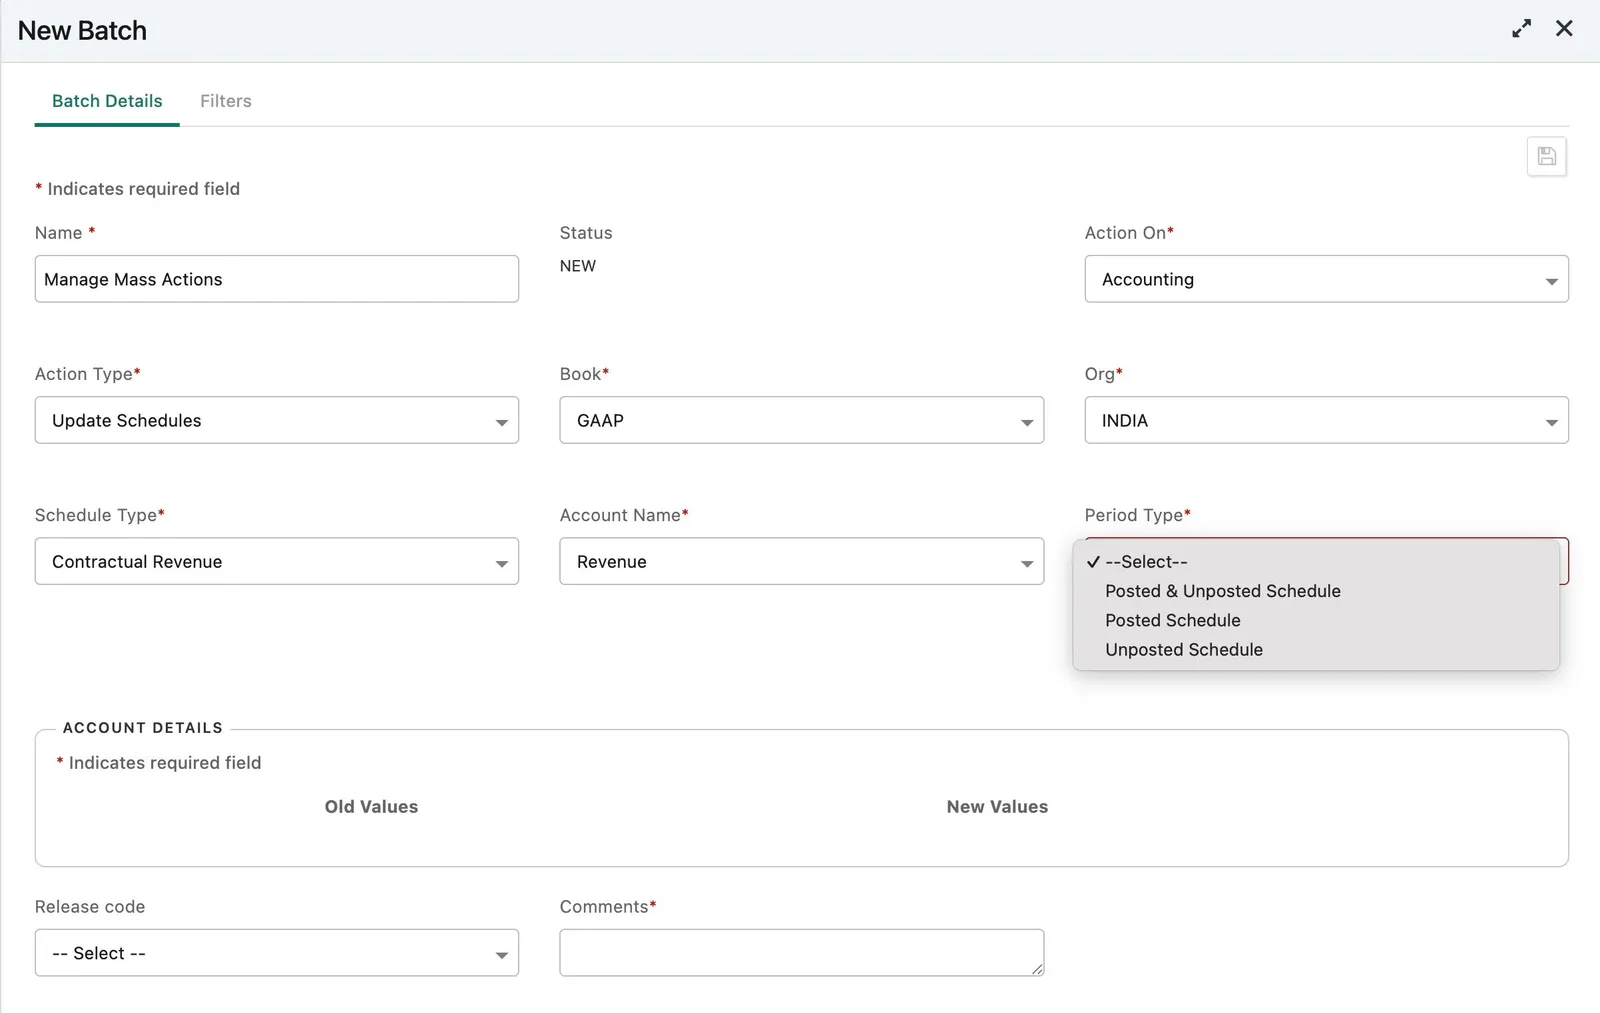The image size is (1600, 1013).
Task: Expand the dialog with the arrows icon
Action: 1521,29
